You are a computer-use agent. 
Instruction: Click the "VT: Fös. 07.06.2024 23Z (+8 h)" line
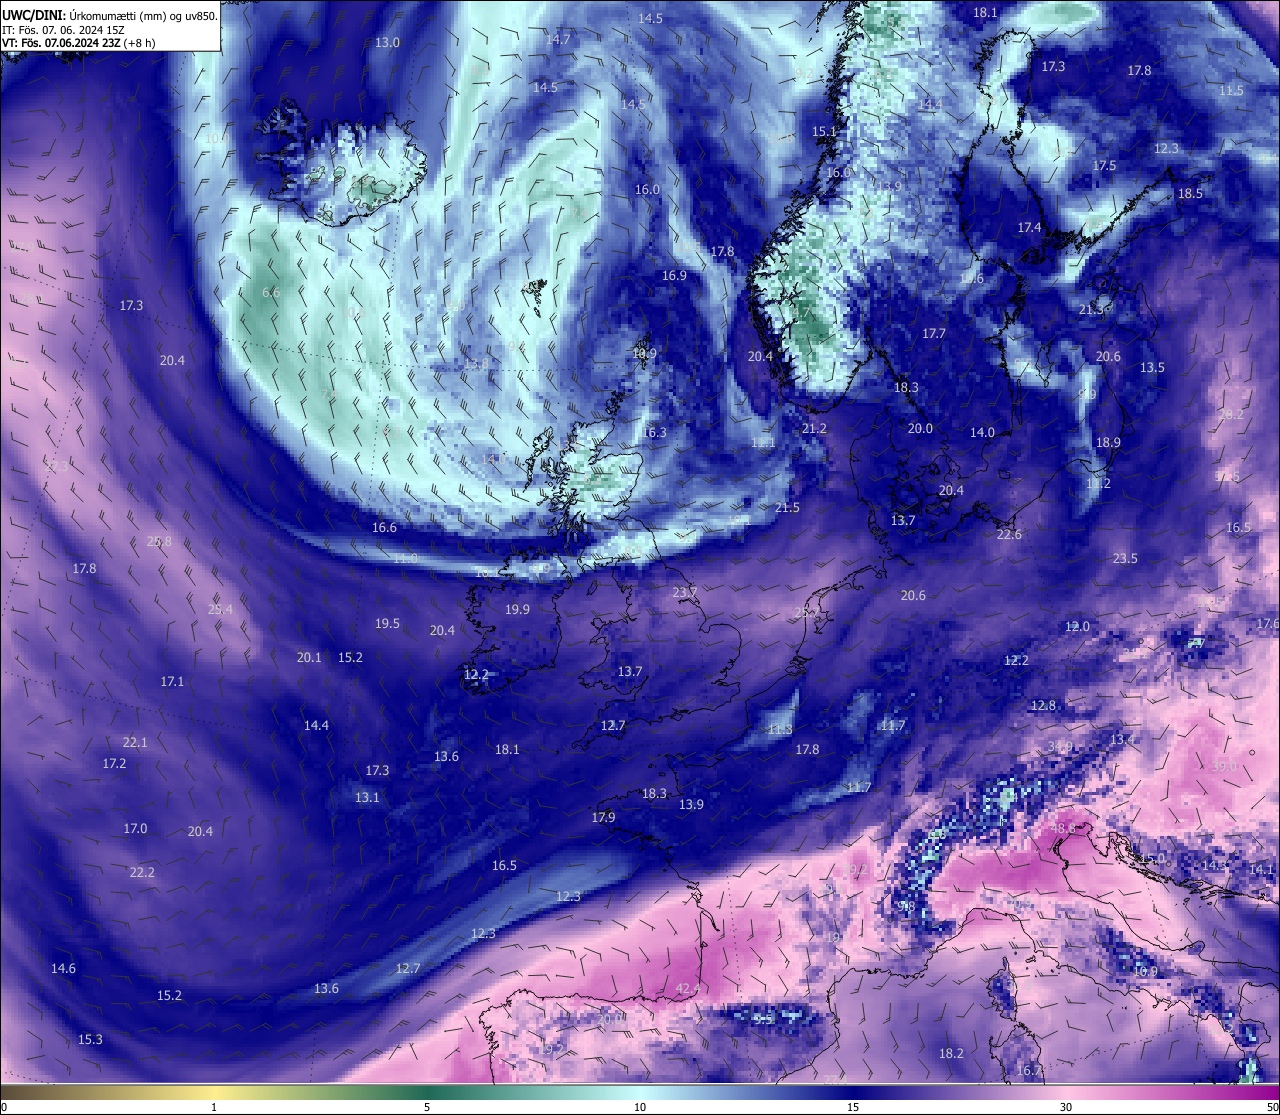click(x=79, y=43)
